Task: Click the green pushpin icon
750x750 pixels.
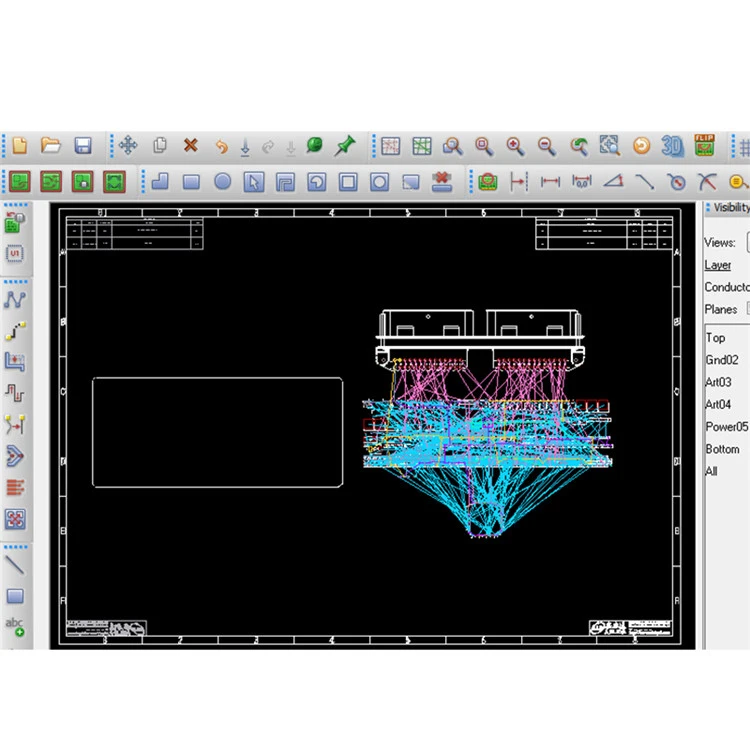Action: pos(345,145)
